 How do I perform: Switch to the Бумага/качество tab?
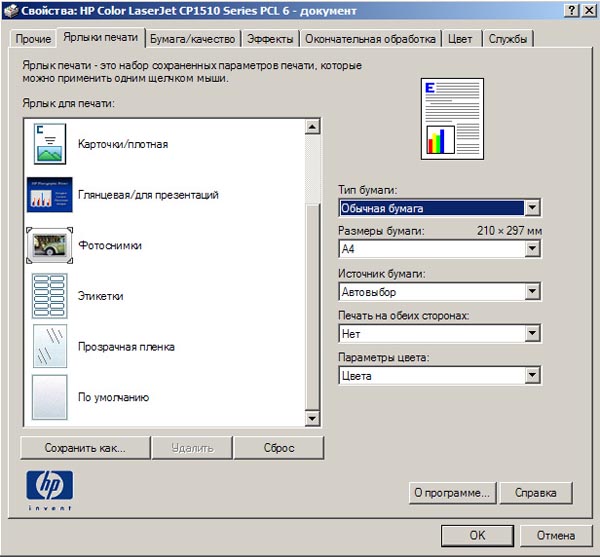192,39
